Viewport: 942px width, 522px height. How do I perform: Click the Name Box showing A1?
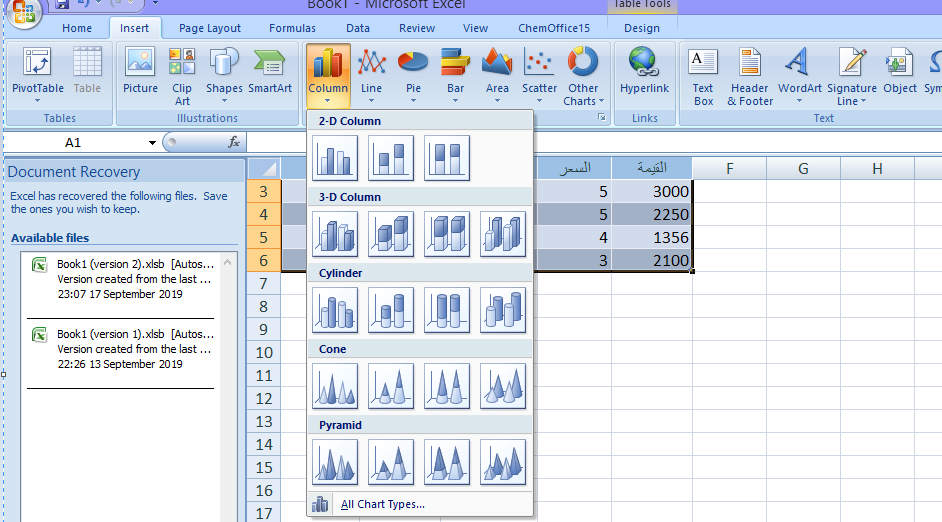(74, 142)
